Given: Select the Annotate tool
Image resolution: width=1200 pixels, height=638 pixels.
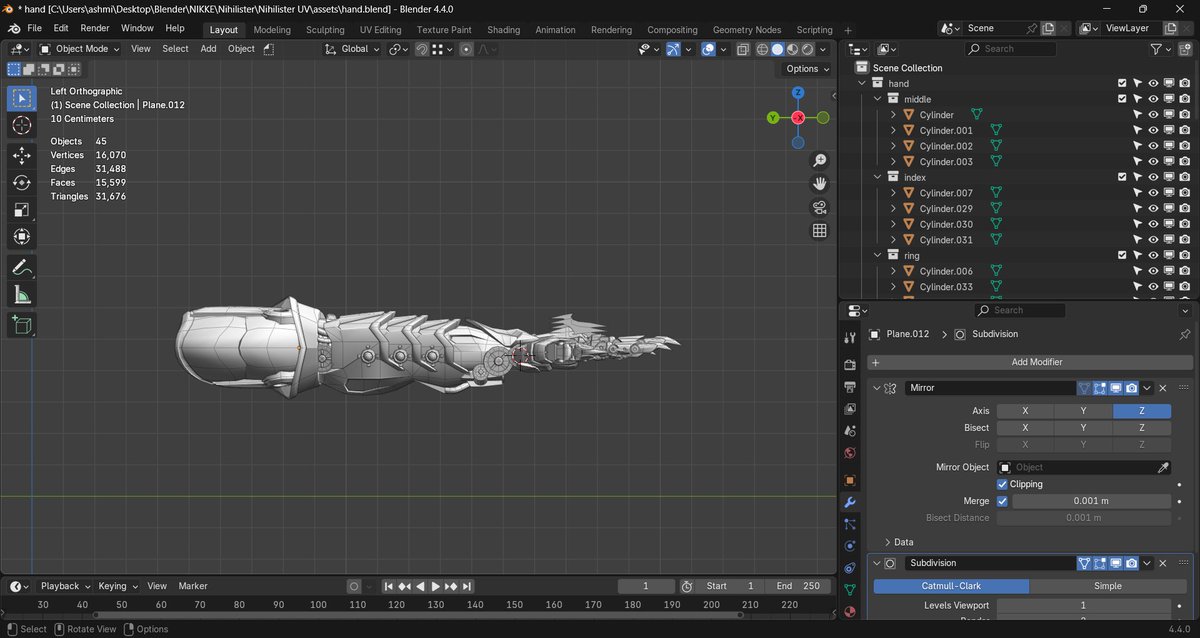Looking at the screenshot, I should tap(22, 267).
